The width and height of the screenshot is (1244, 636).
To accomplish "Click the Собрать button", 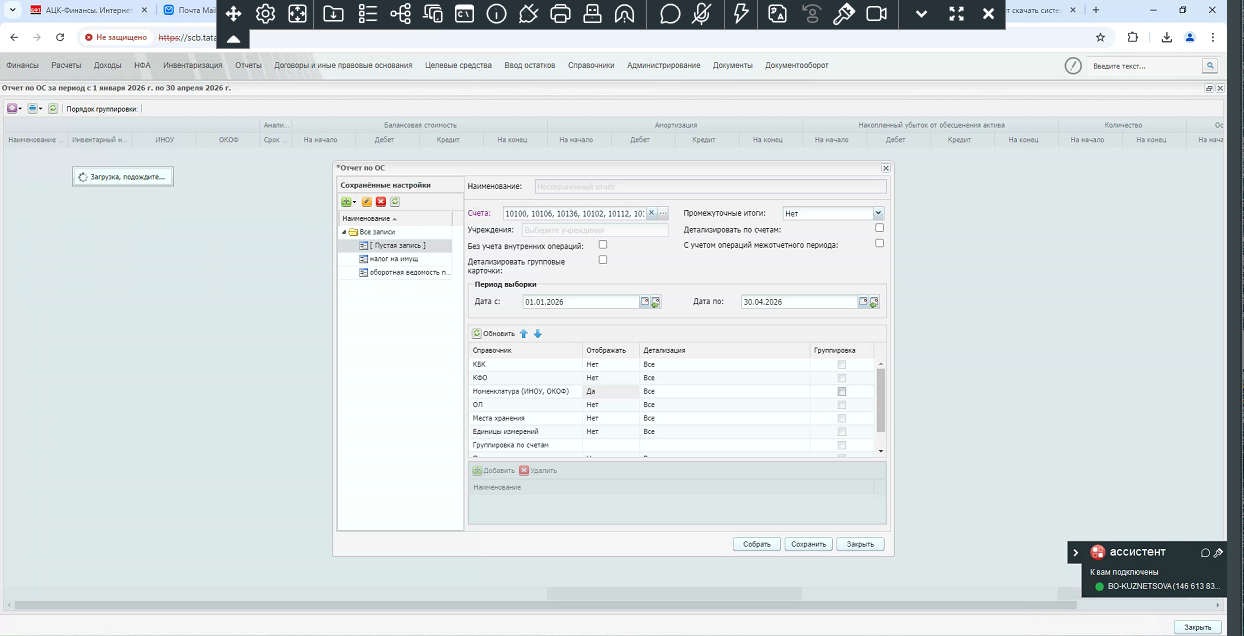I will pos(757,545).
